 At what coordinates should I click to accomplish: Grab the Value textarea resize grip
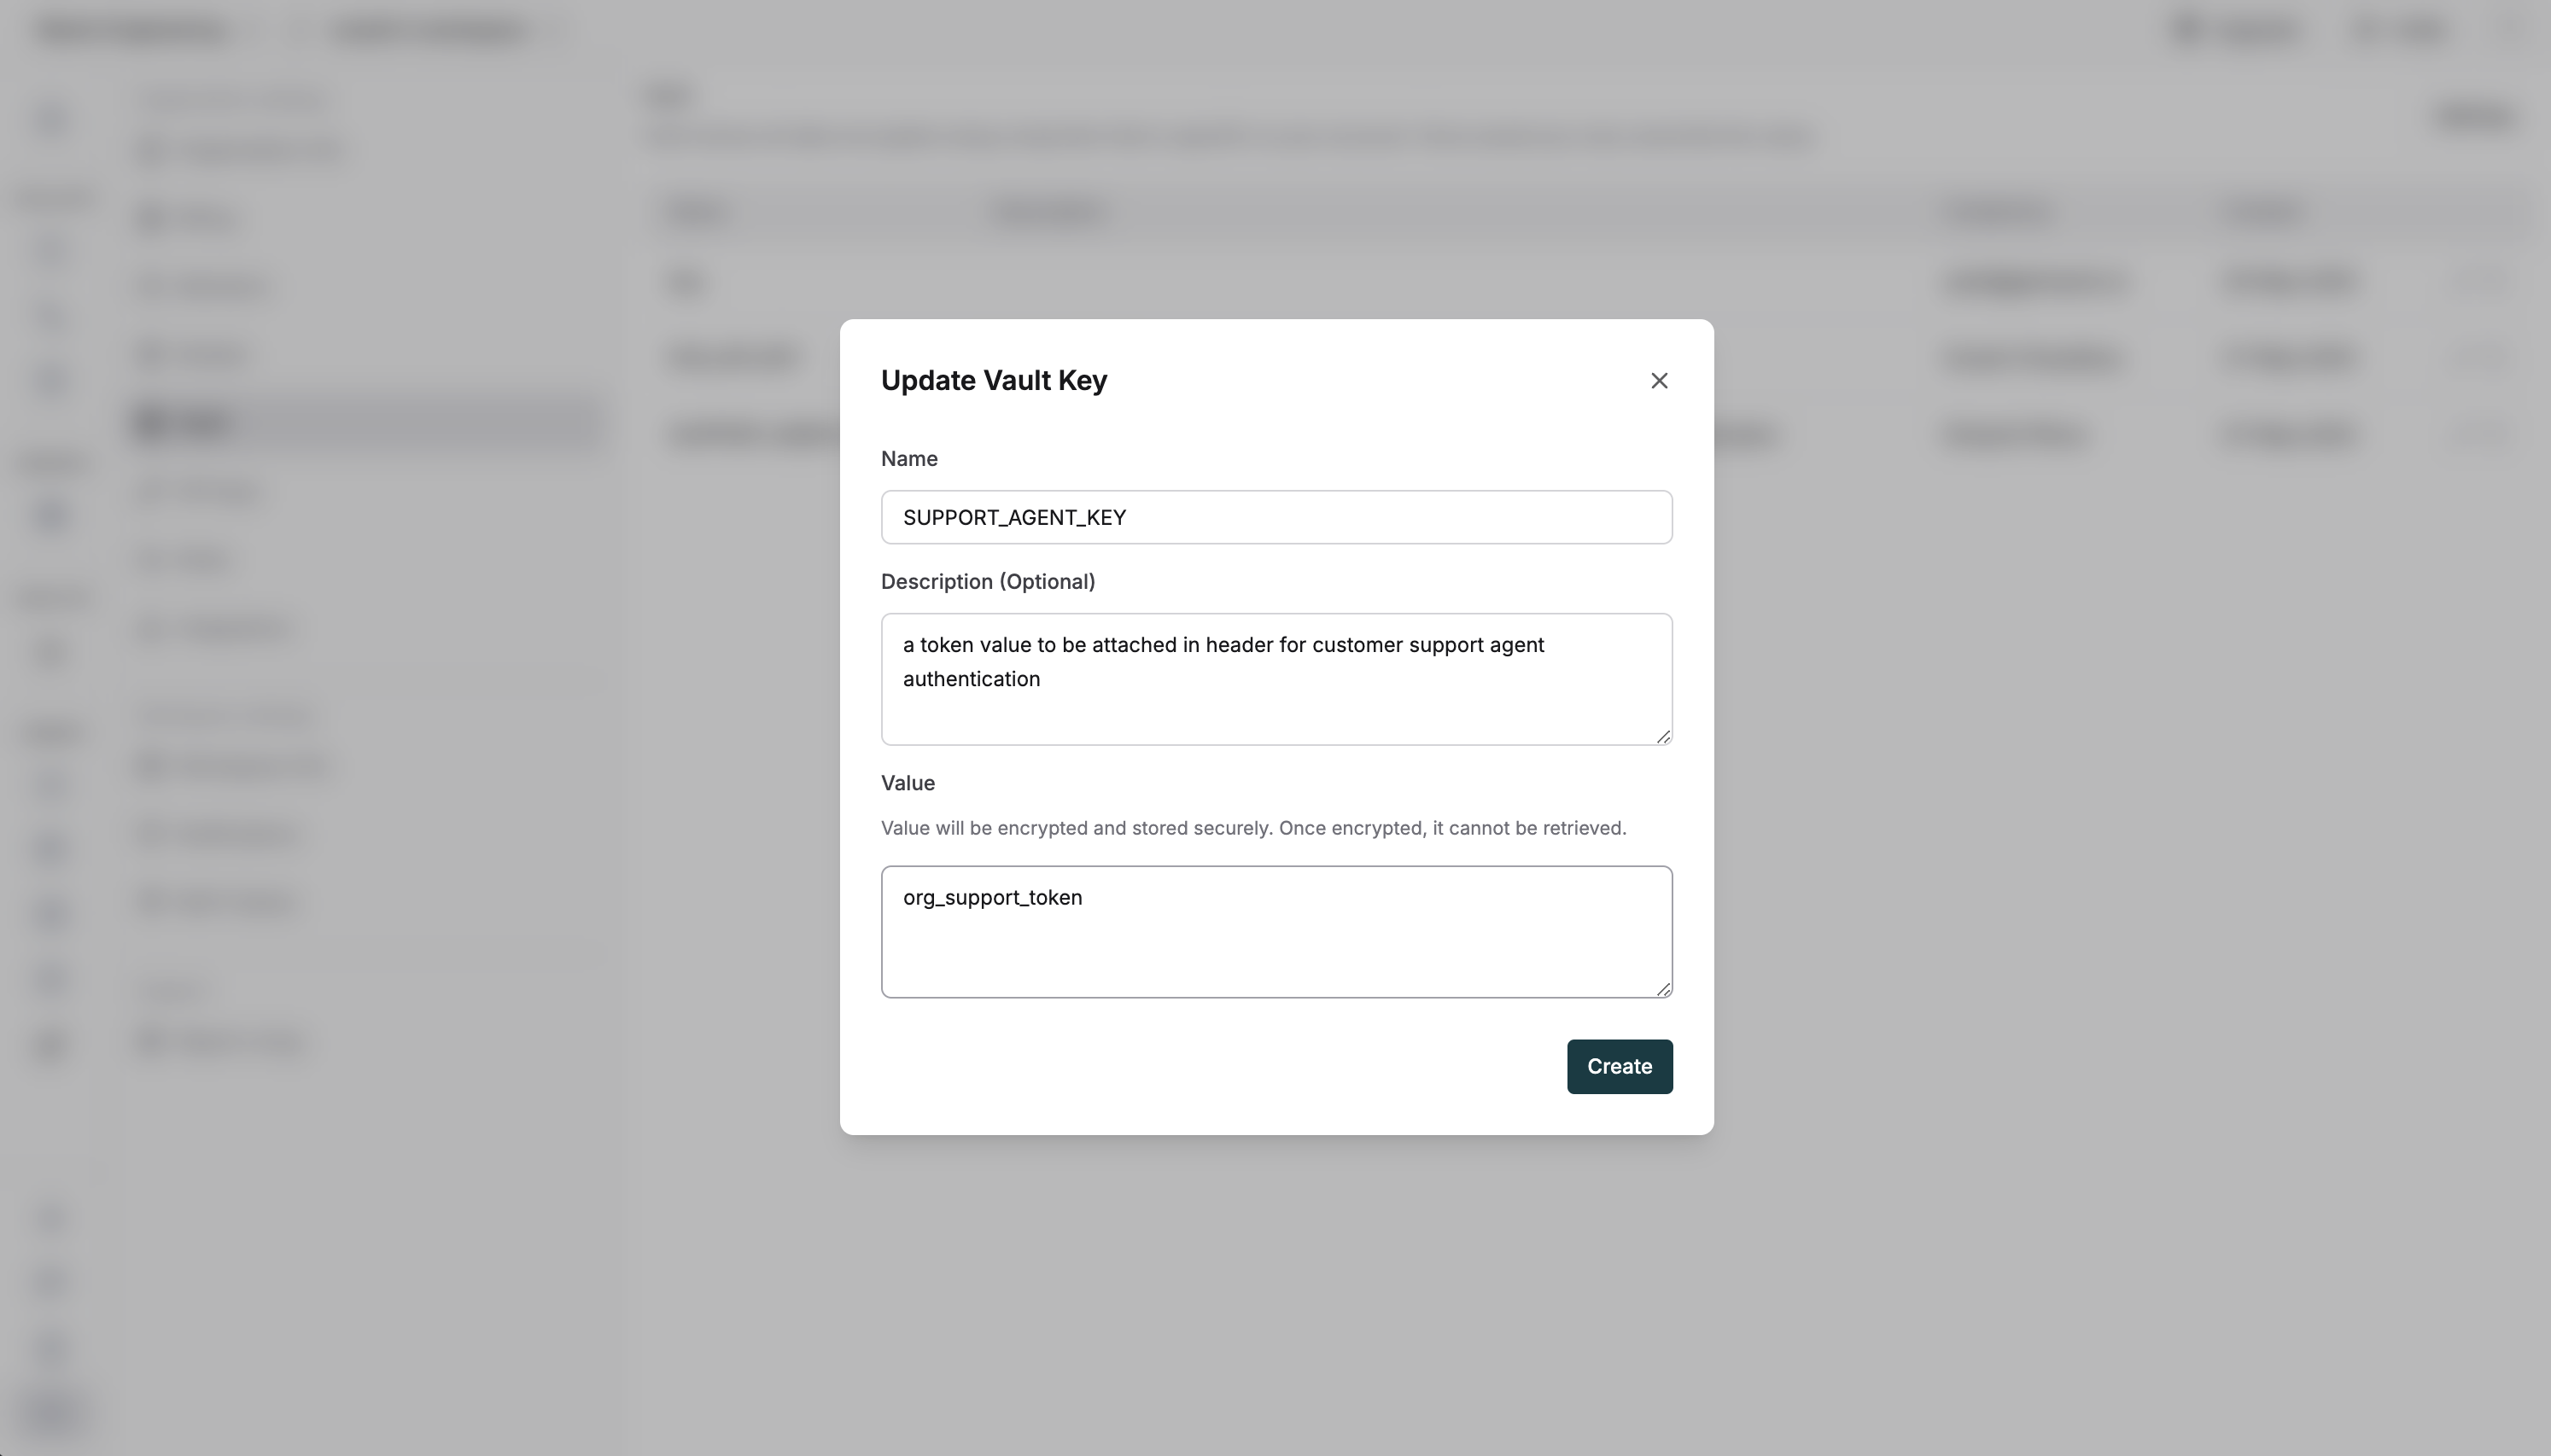(x=1663, y=989)
